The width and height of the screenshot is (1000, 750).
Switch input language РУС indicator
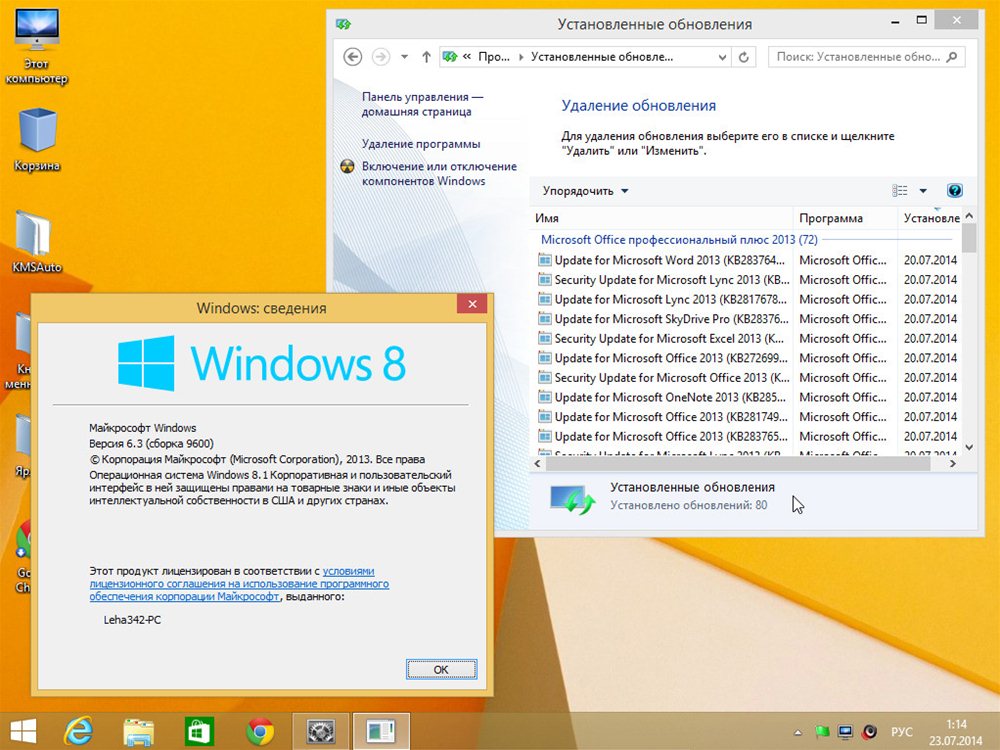[x=901, y=732]
